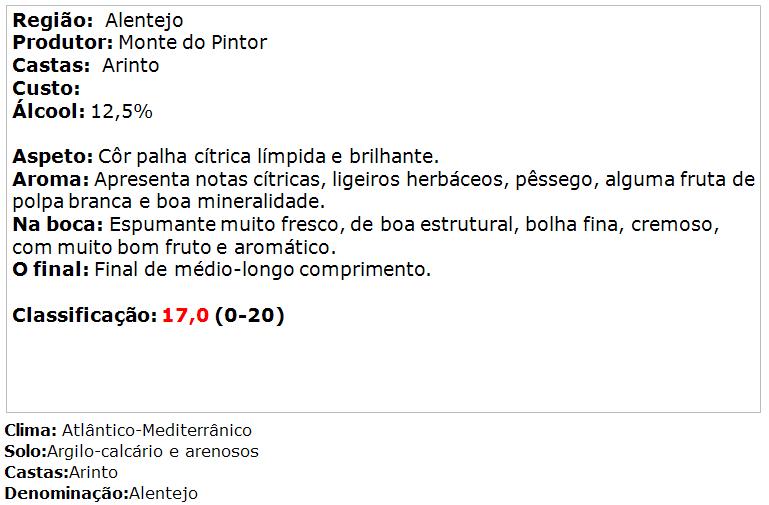The height and width of the screenshot is (505, 769).
Task: Click the Região label
Action: pyautogui.click(x=52, y=21)
